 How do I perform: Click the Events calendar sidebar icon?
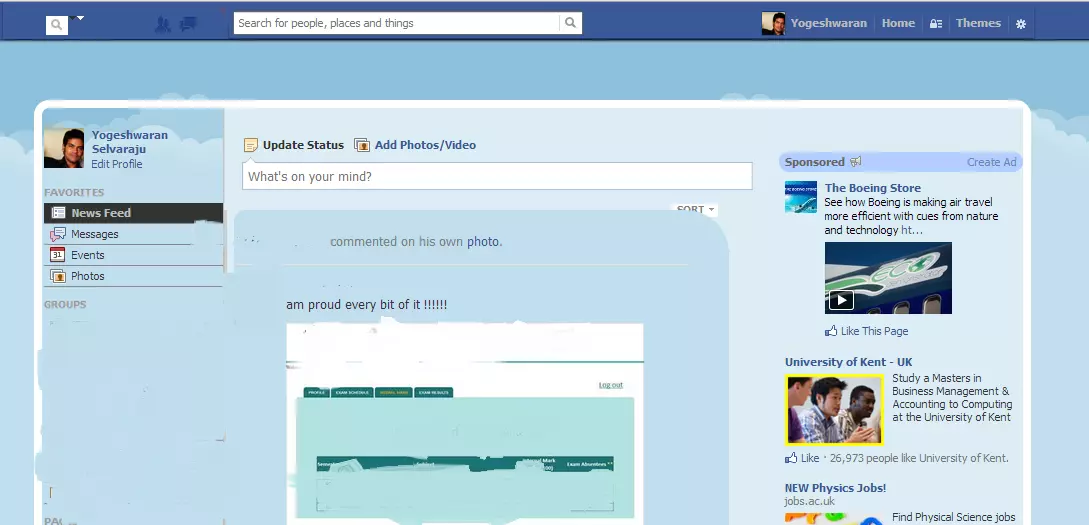tap(58, 255)
